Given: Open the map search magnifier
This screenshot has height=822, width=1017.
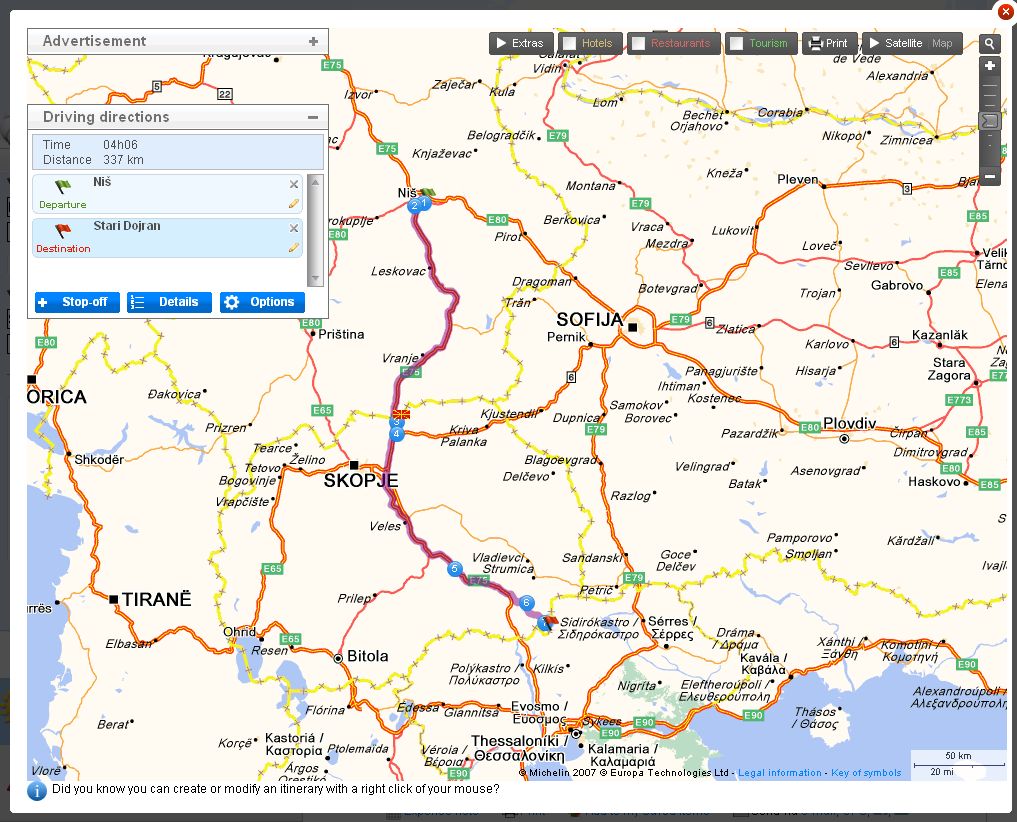Looking at the screenshot, I should pos(989,43).
